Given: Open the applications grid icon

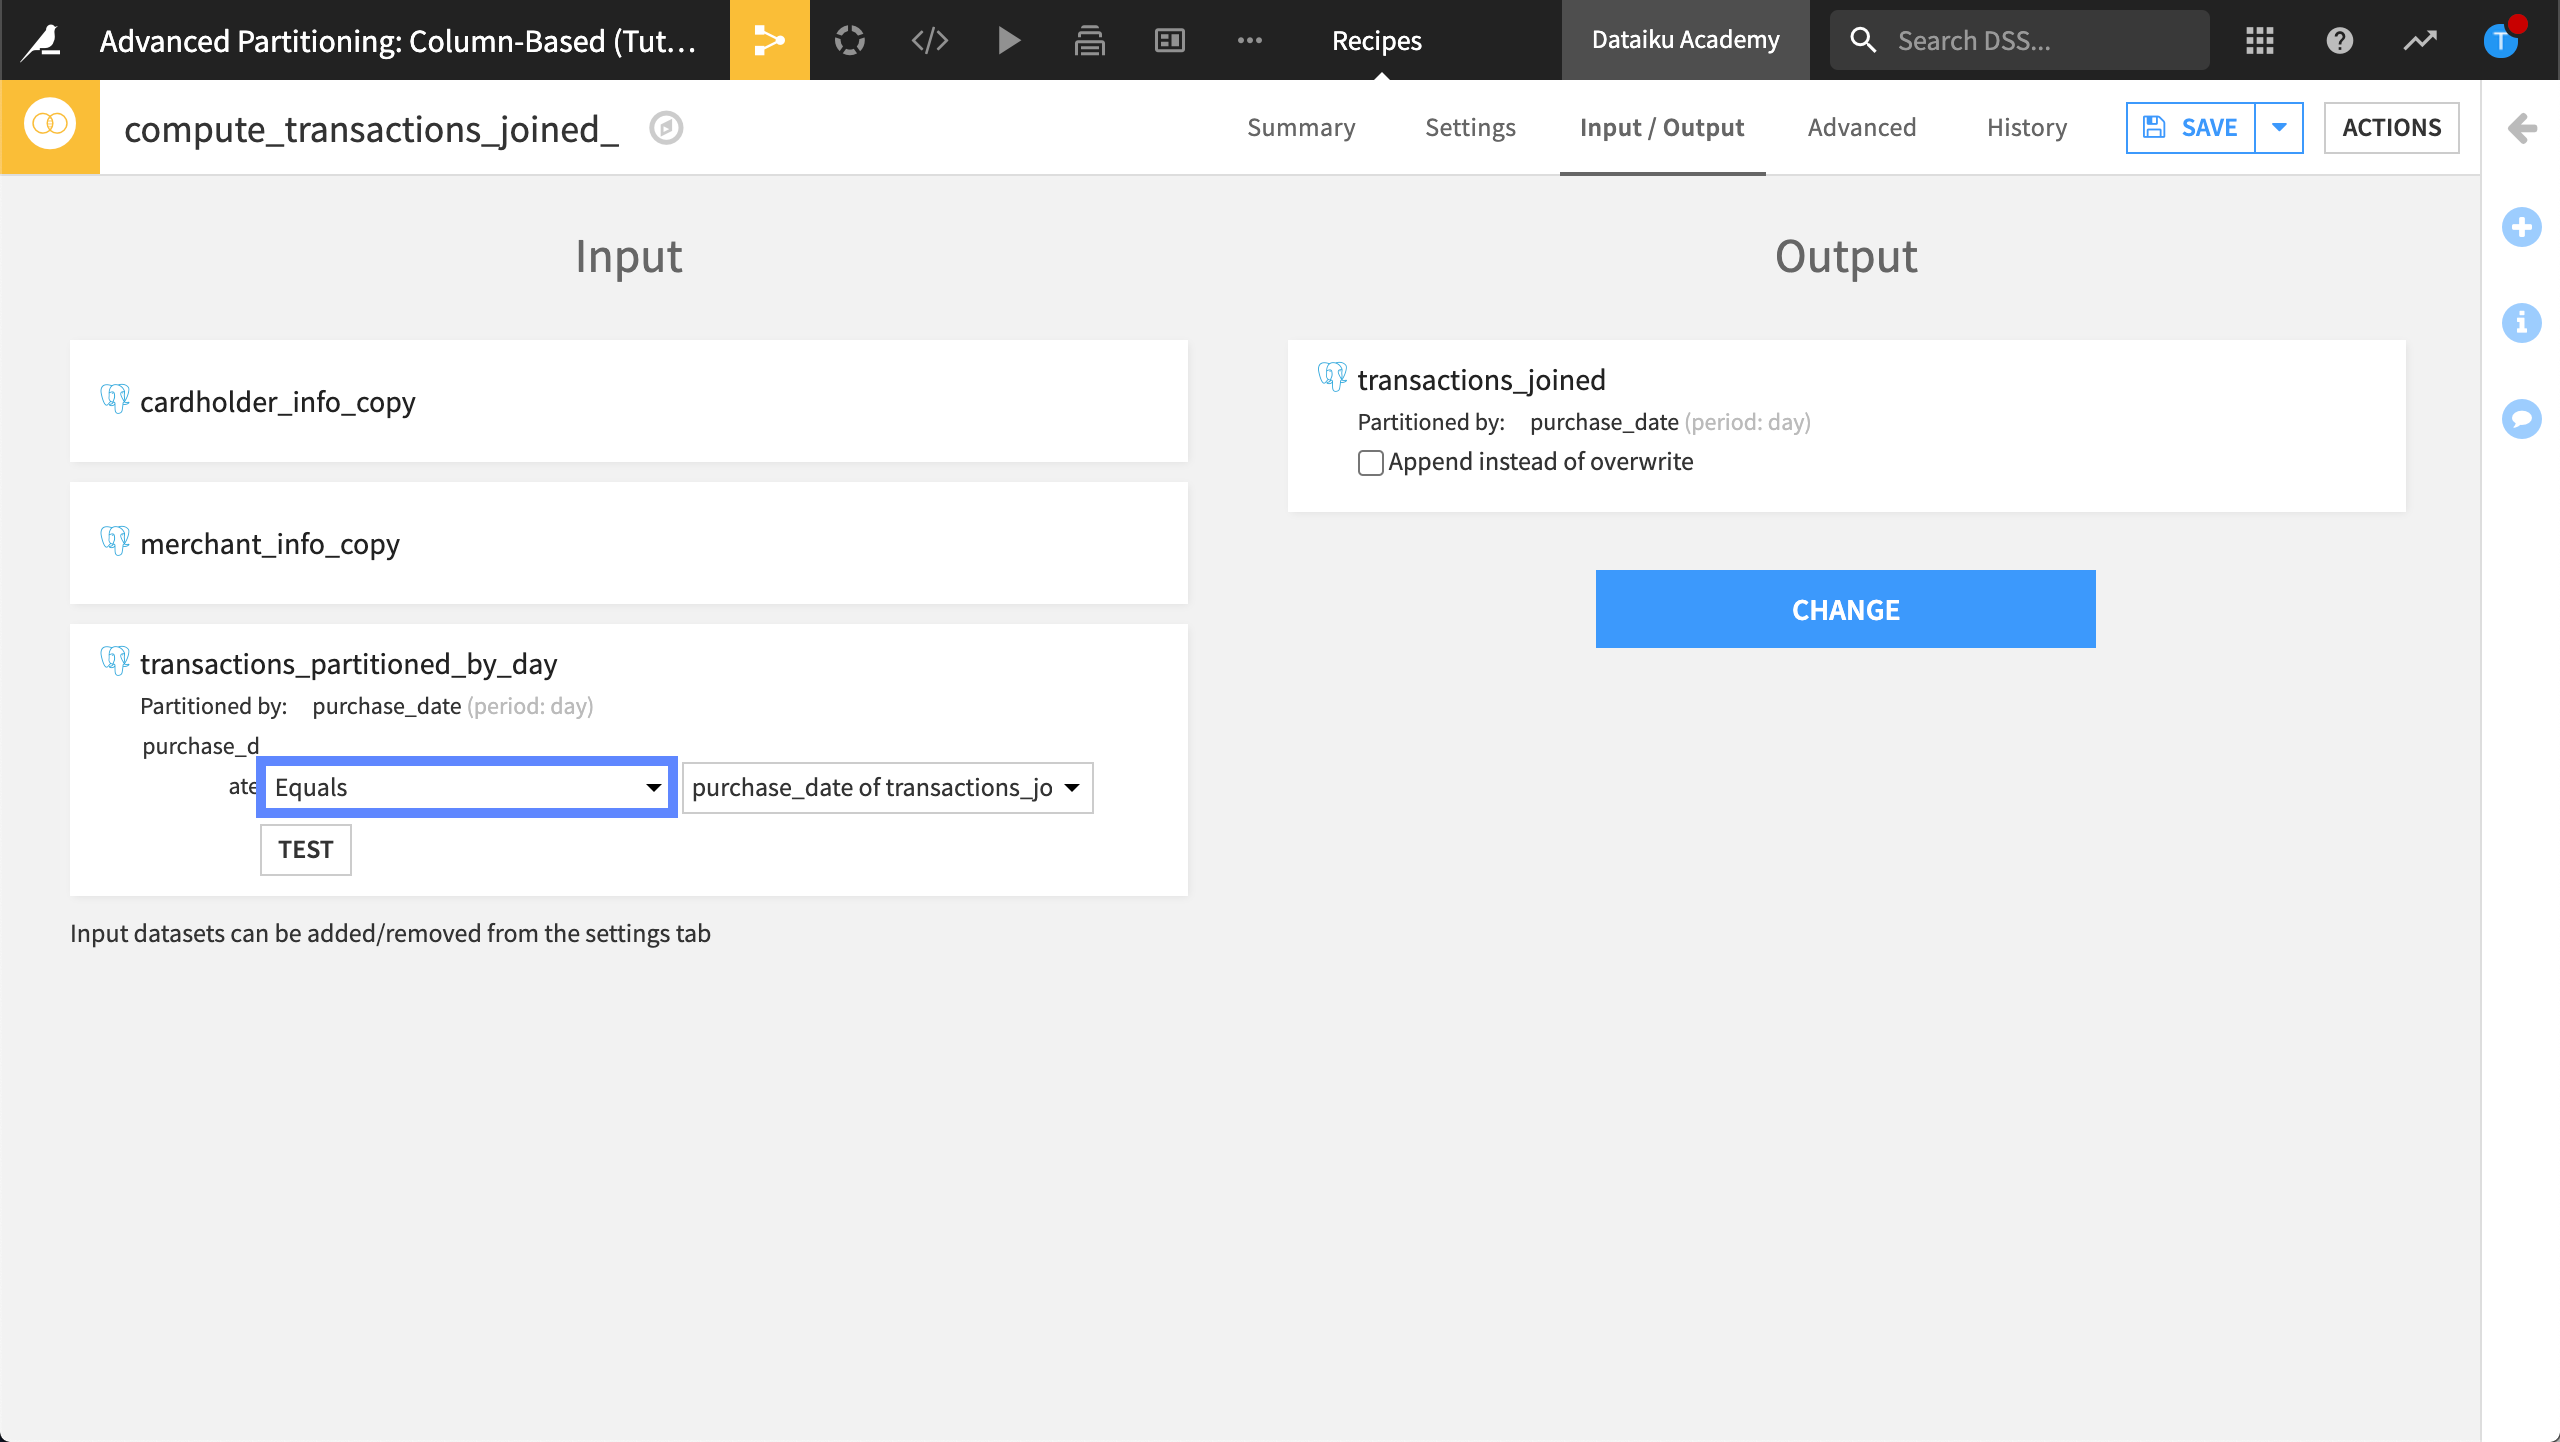Looking at the screenshot, I should 2259,40.
